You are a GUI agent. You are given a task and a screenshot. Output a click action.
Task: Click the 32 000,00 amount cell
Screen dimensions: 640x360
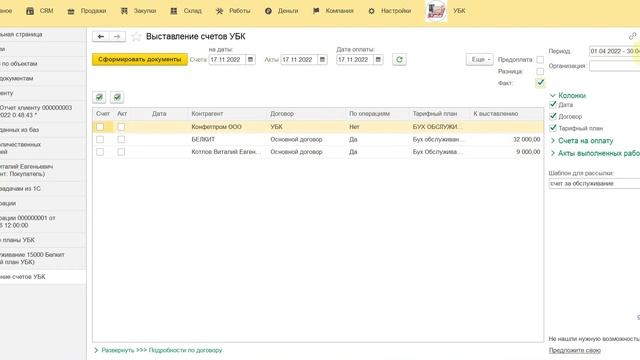[x=507, y=140]
